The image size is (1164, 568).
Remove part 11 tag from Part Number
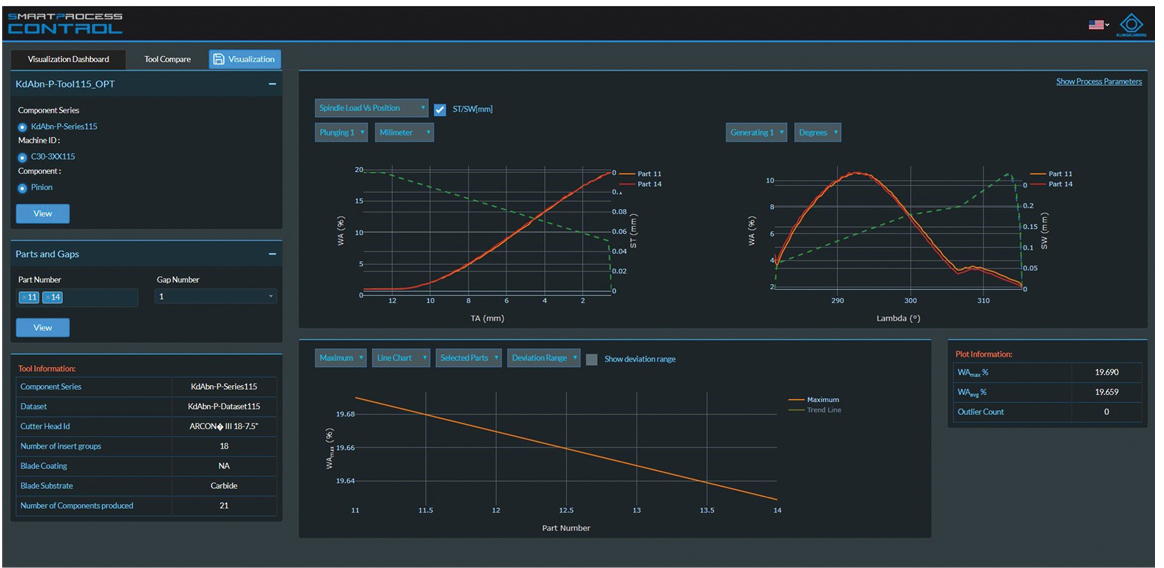[x=24, y=298]
